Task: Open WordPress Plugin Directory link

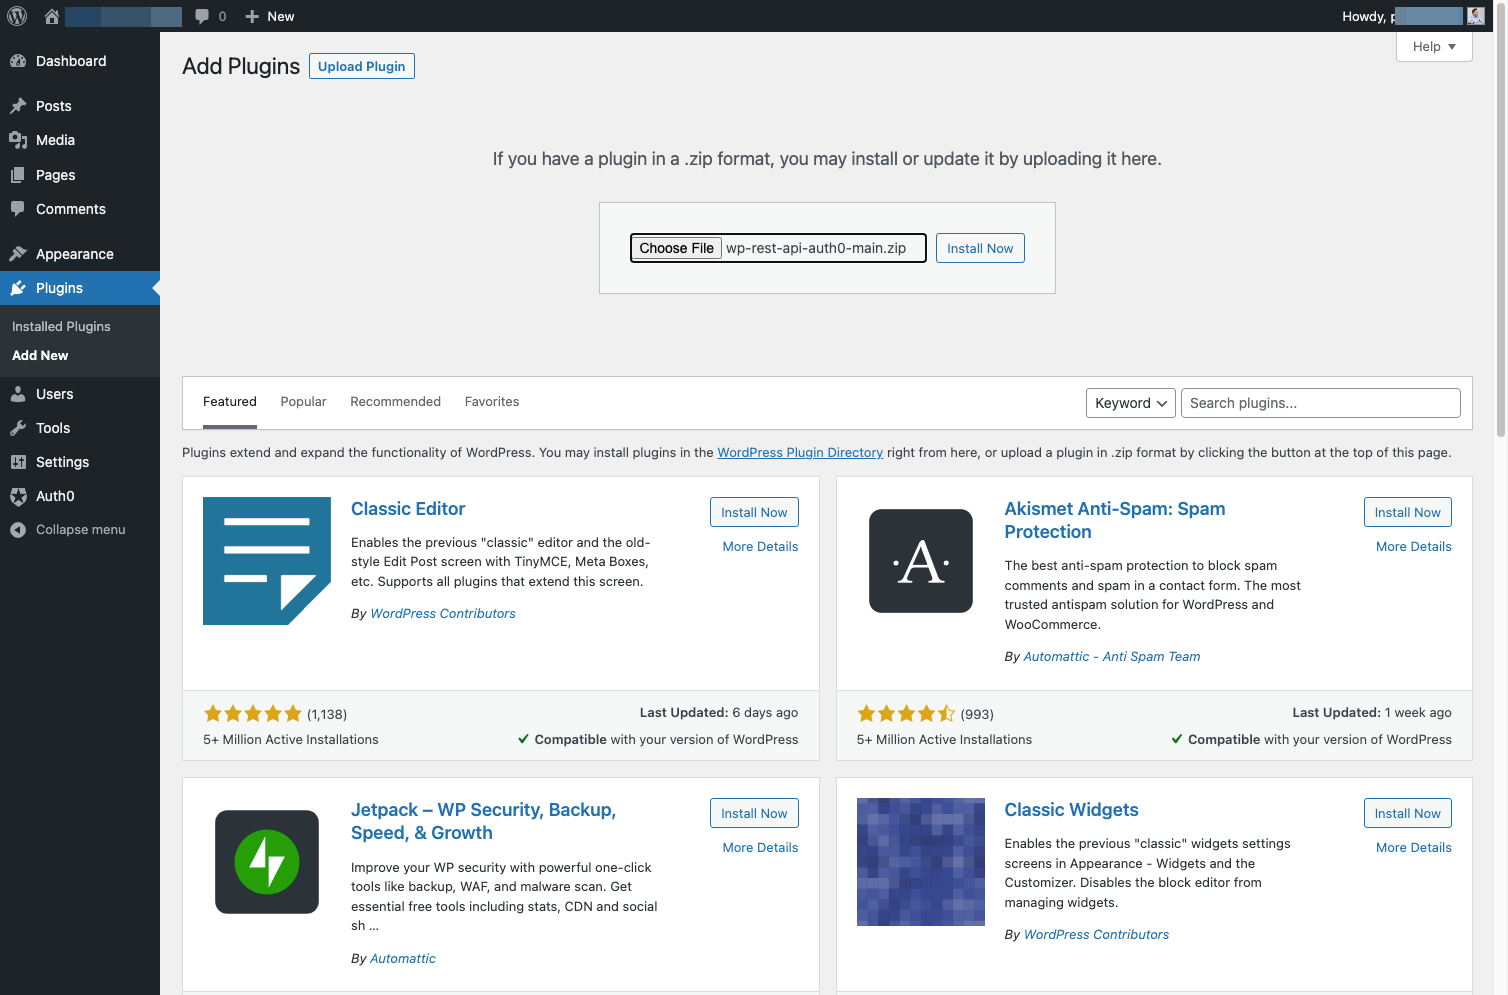Action: coord(800,453)
